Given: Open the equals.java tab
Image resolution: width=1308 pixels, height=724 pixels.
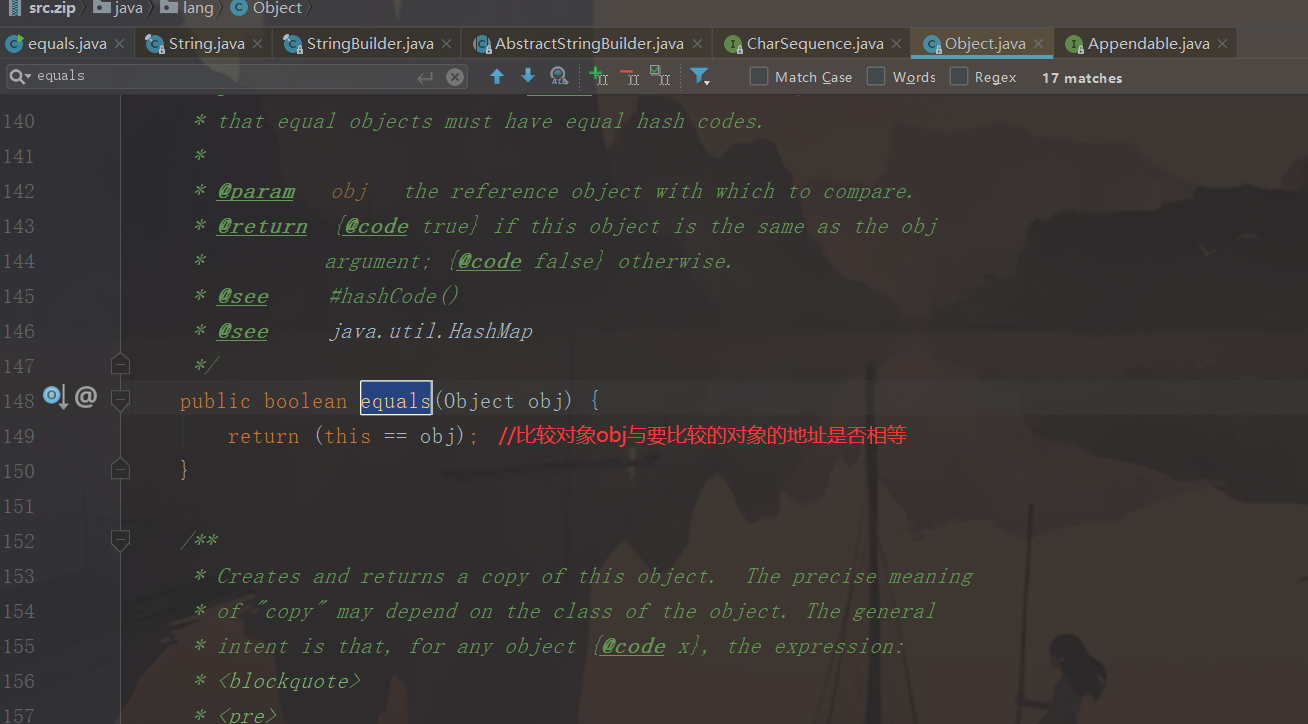Looking at the screenshot, I should pos(66,44).
